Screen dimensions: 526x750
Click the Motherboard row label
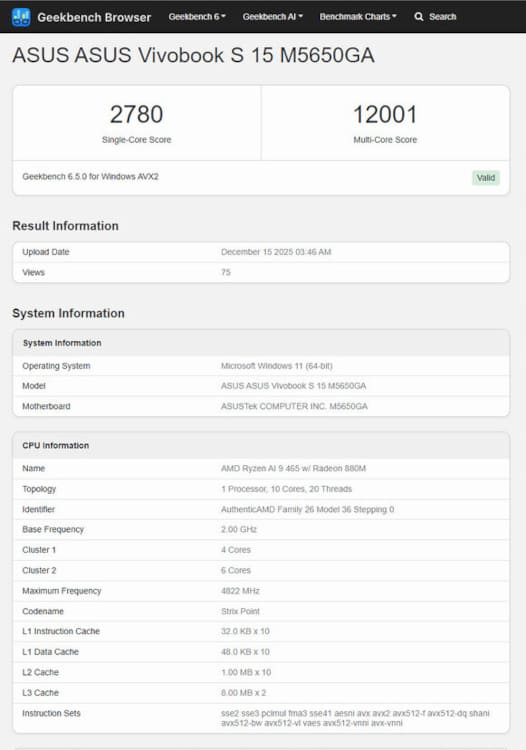point(46,406)
